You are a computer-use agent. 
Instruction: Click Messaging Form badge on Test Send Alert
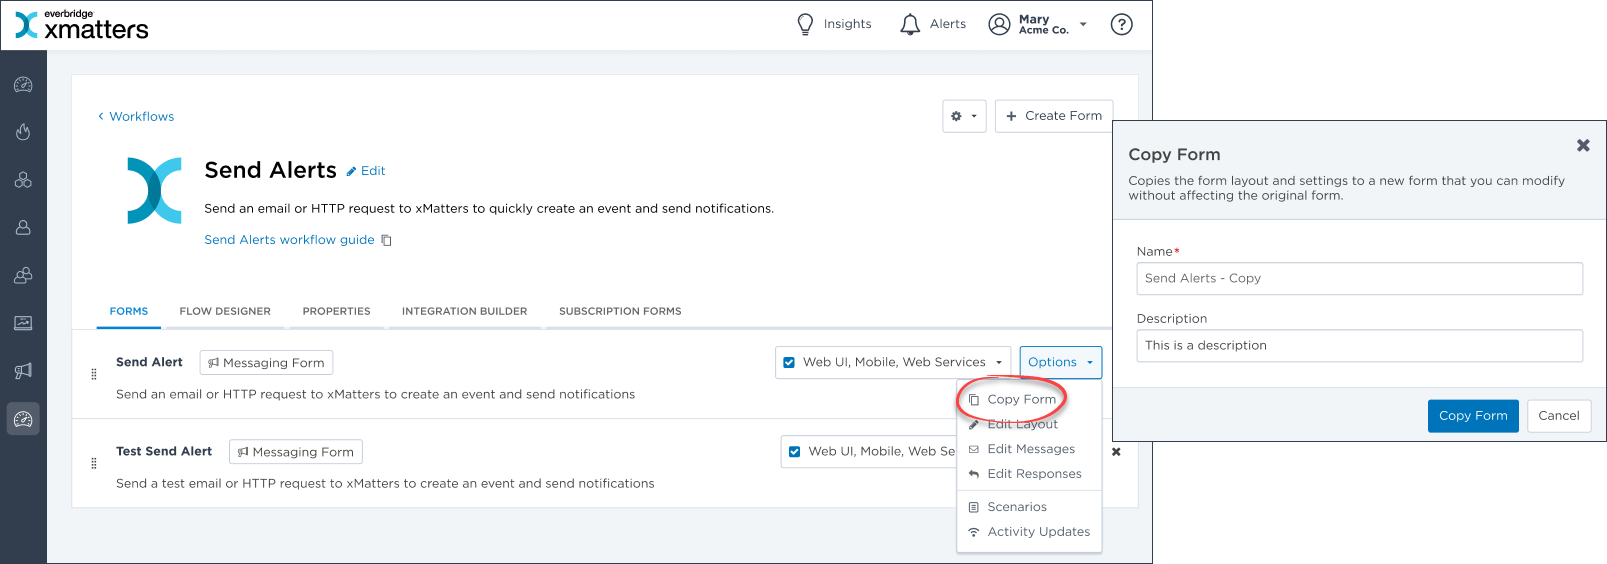click(x=296, y=451)
